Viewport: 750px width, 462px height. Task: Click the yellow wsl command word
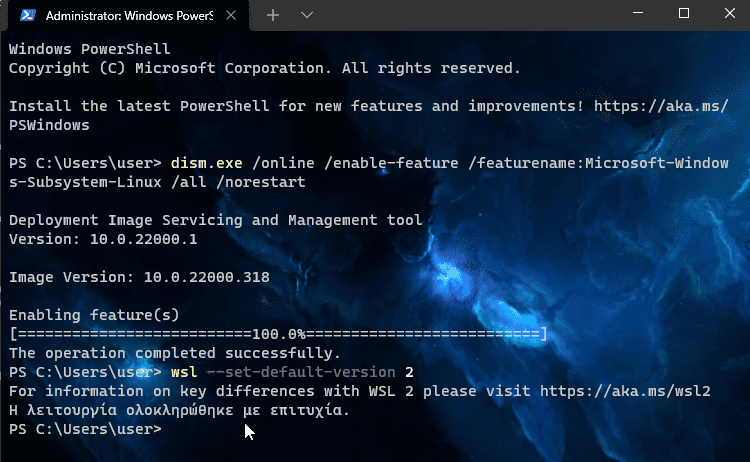[184, 372]
